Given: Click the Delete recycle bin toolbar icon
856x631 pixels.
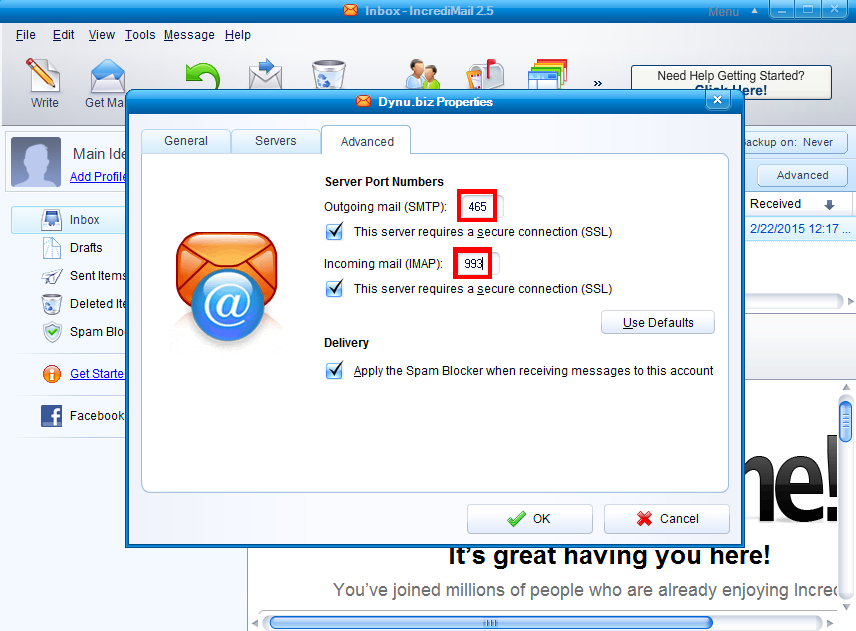Looking at the screenshot, I should [x=329, y=74].
